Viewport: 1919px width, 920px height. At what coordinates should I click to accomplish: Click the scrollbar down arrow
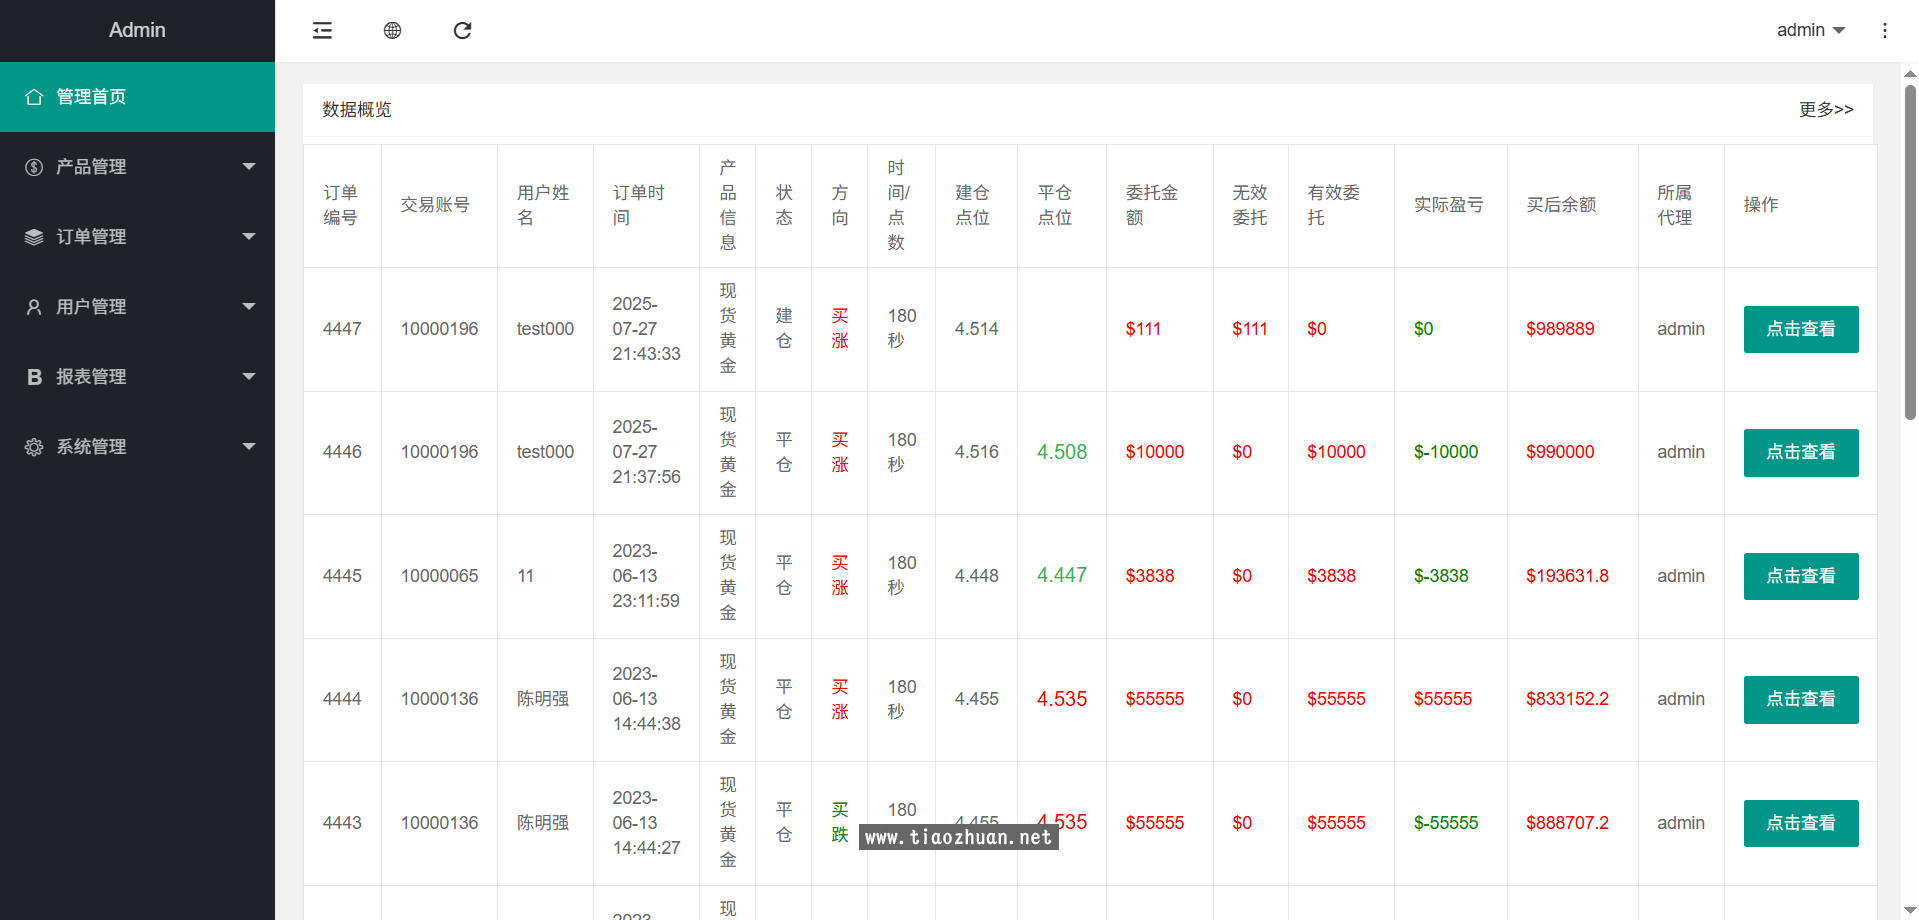click(1910, 910)
